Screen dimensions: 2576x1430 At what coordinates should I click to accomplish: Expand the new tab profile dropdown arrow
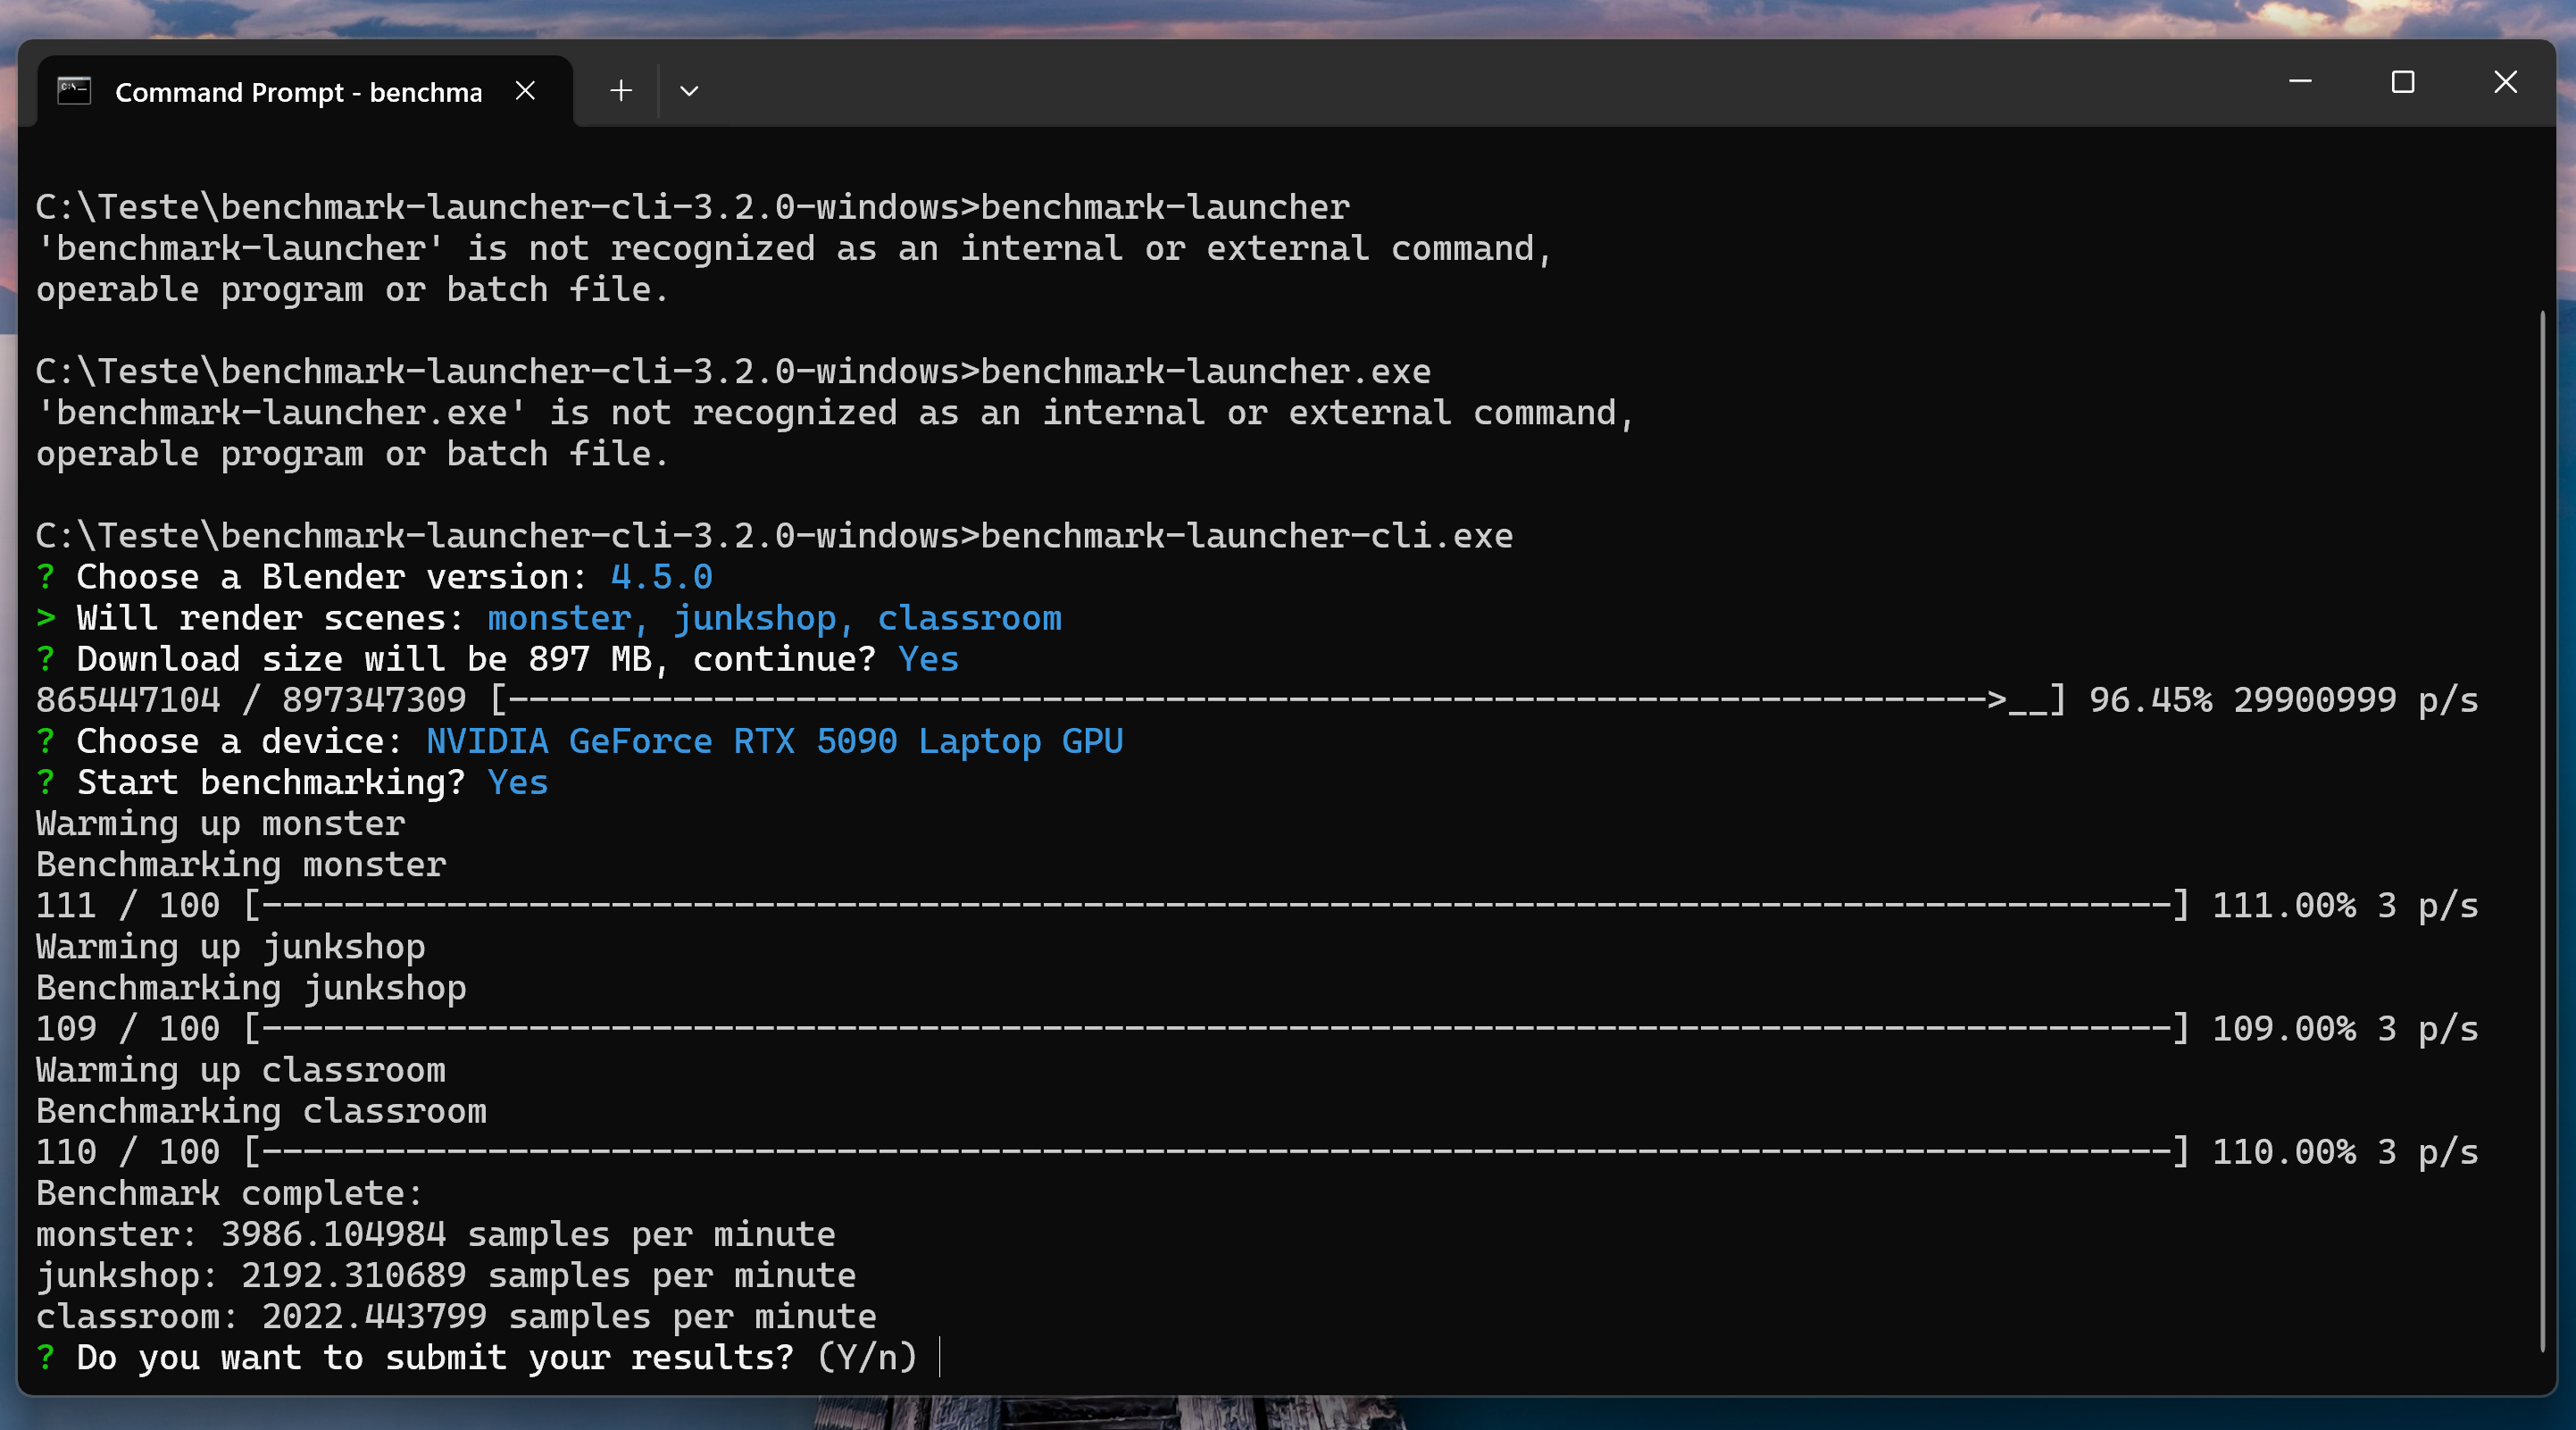pos(689,91)
